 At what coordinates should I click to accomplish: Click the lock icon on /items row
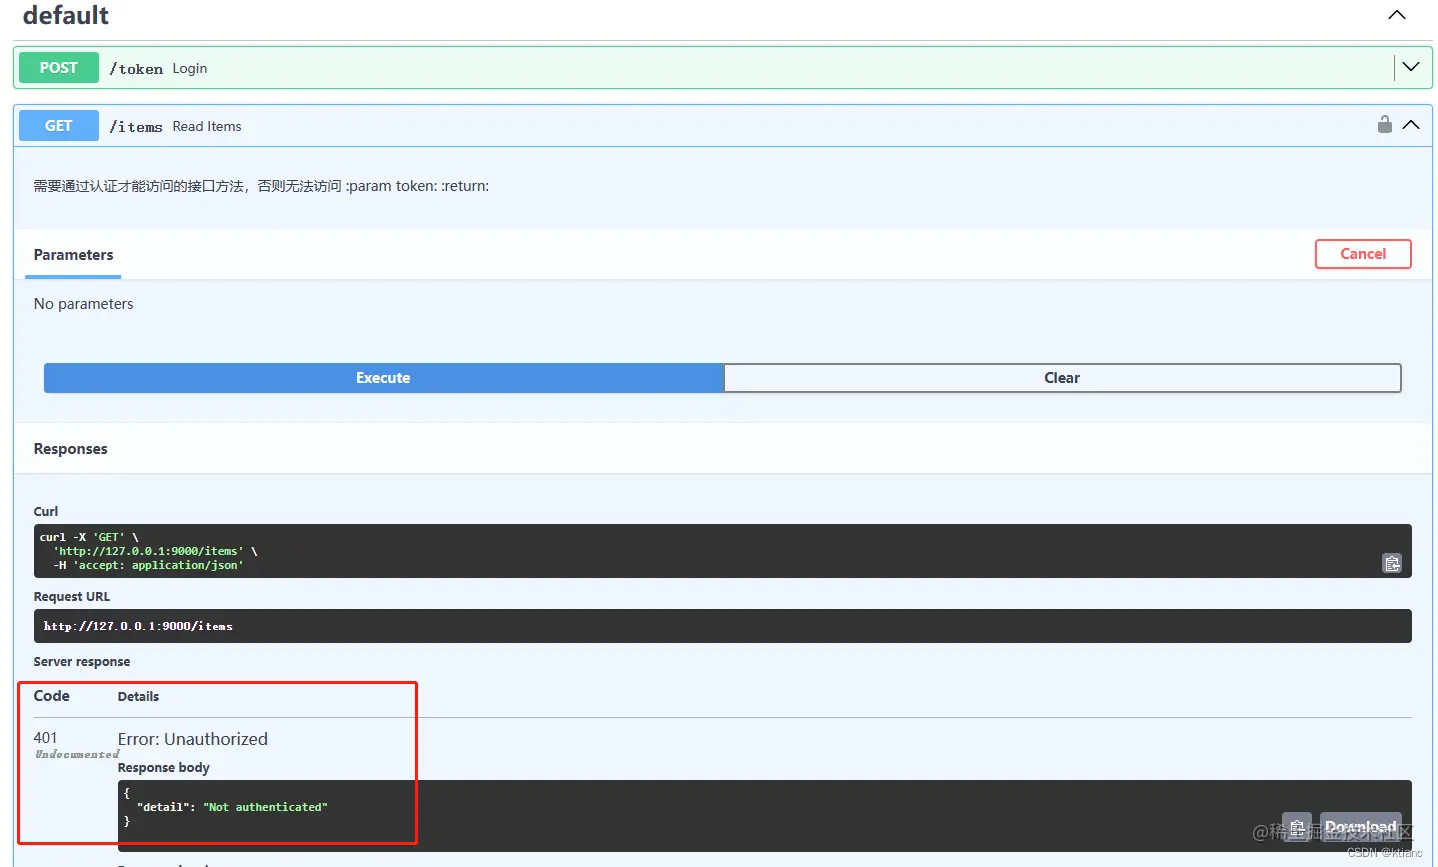click(1384, 125)
